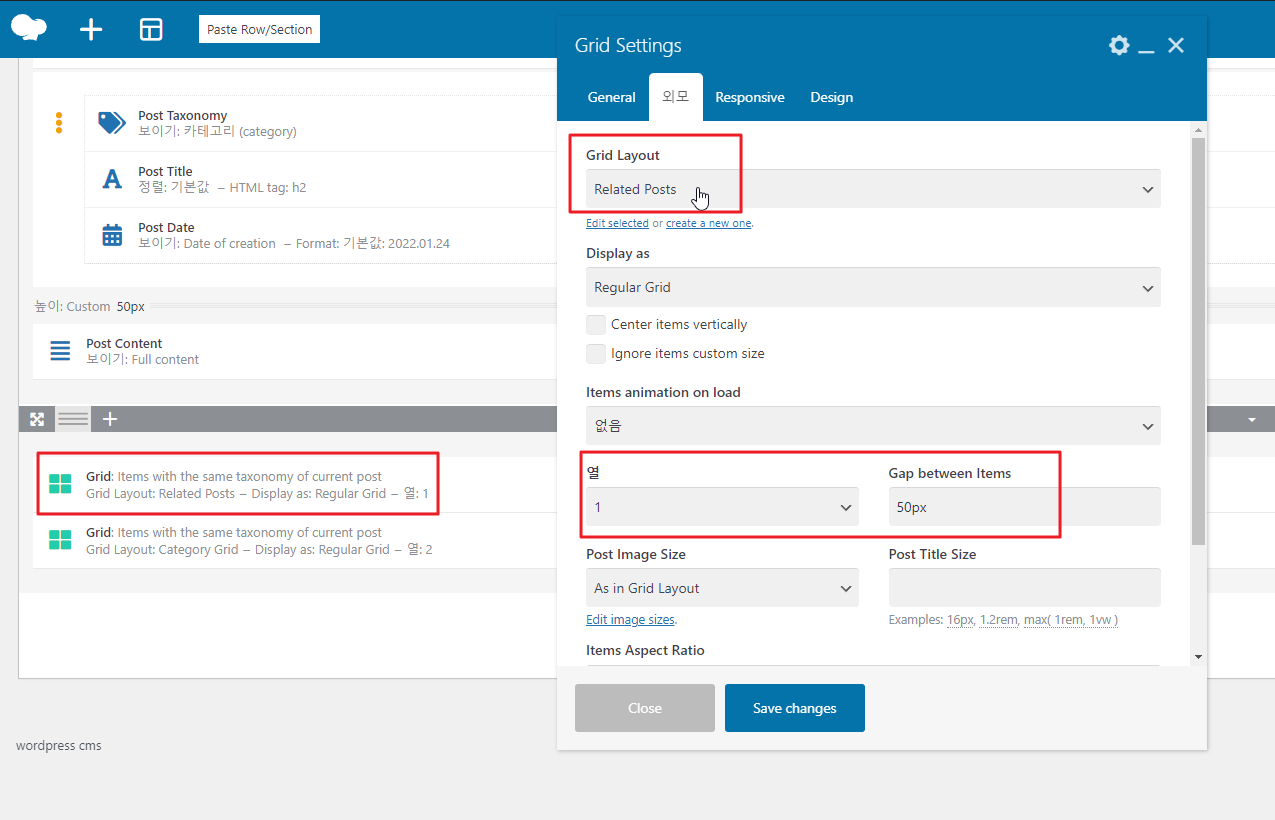1275x820 pixels.
Task: Click the 1.2rem example text
Action: click(x=998, y=620)
